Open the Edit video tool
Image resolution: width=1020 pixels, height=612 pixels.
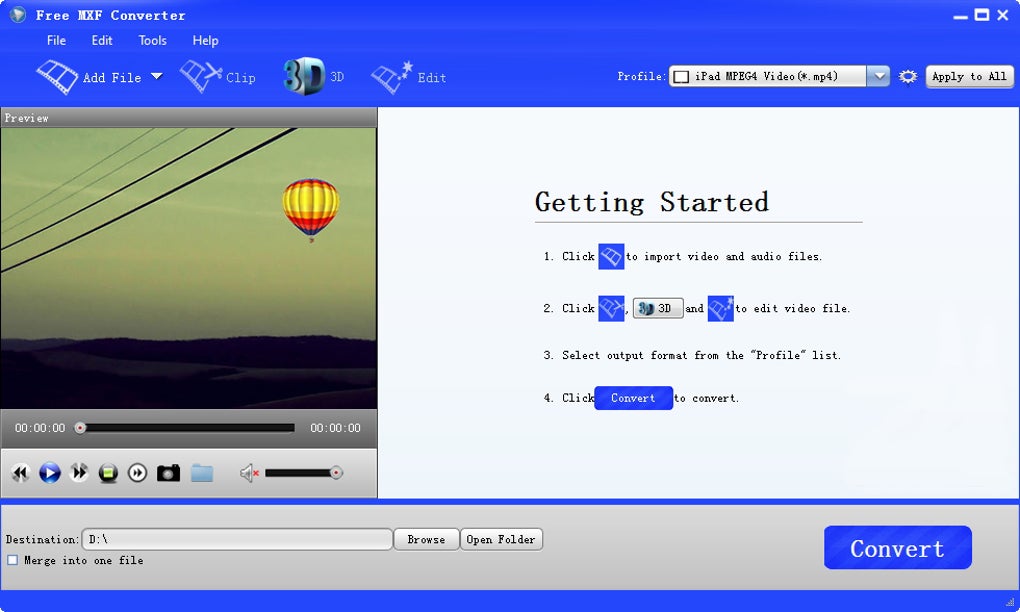point(409,77)
